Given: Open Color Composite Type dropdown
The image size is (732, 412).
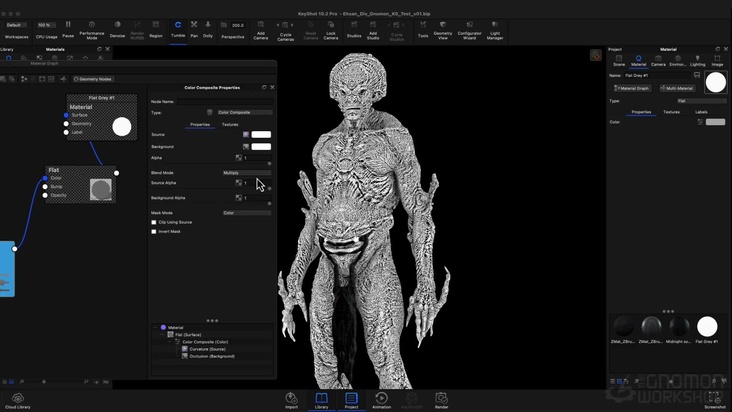Looking at the screenshot, I should tap(244, 112).
